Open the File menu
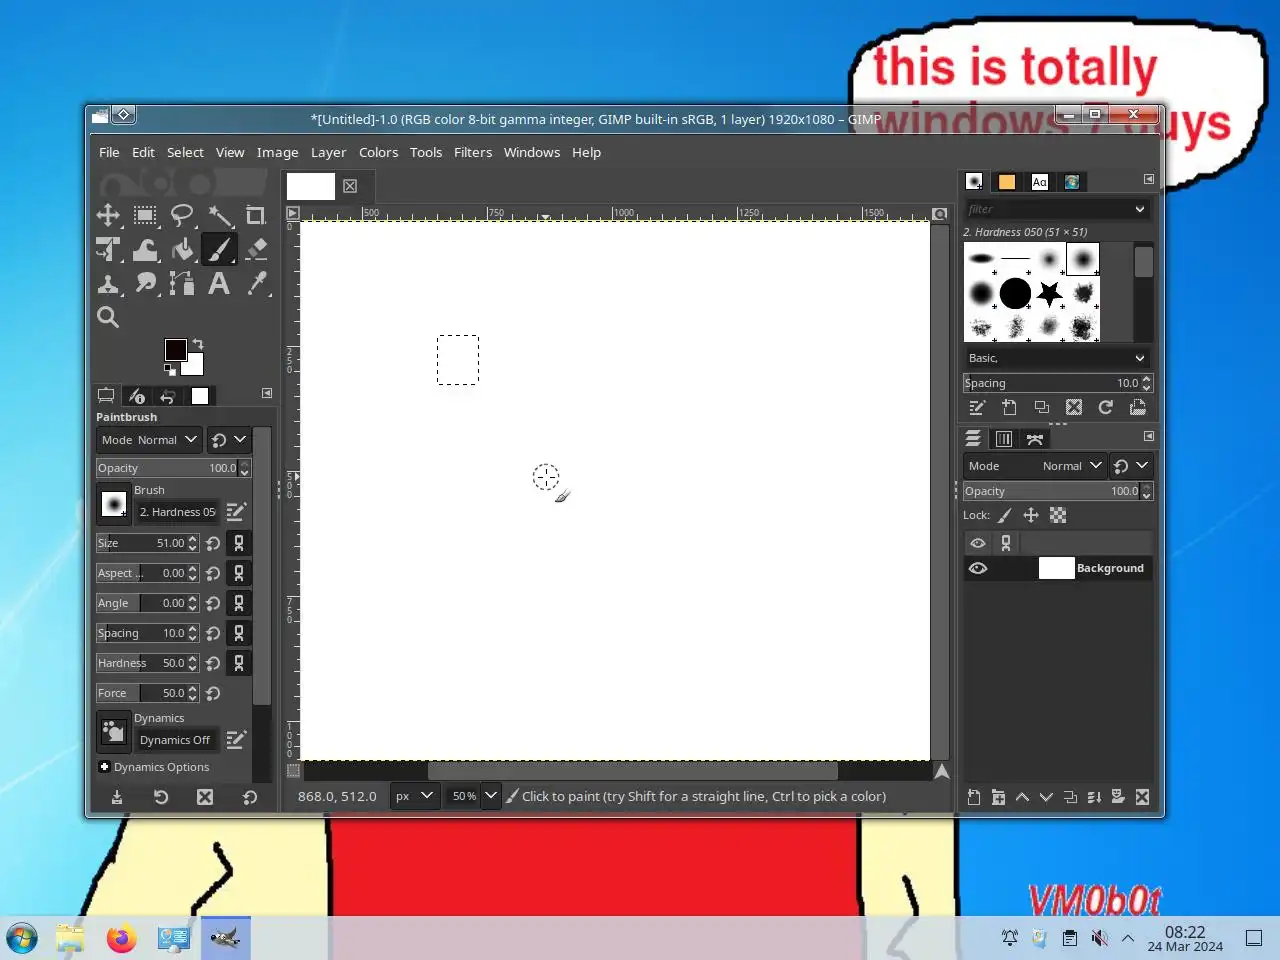The image size is (1280, 960). tap(109, 152)
